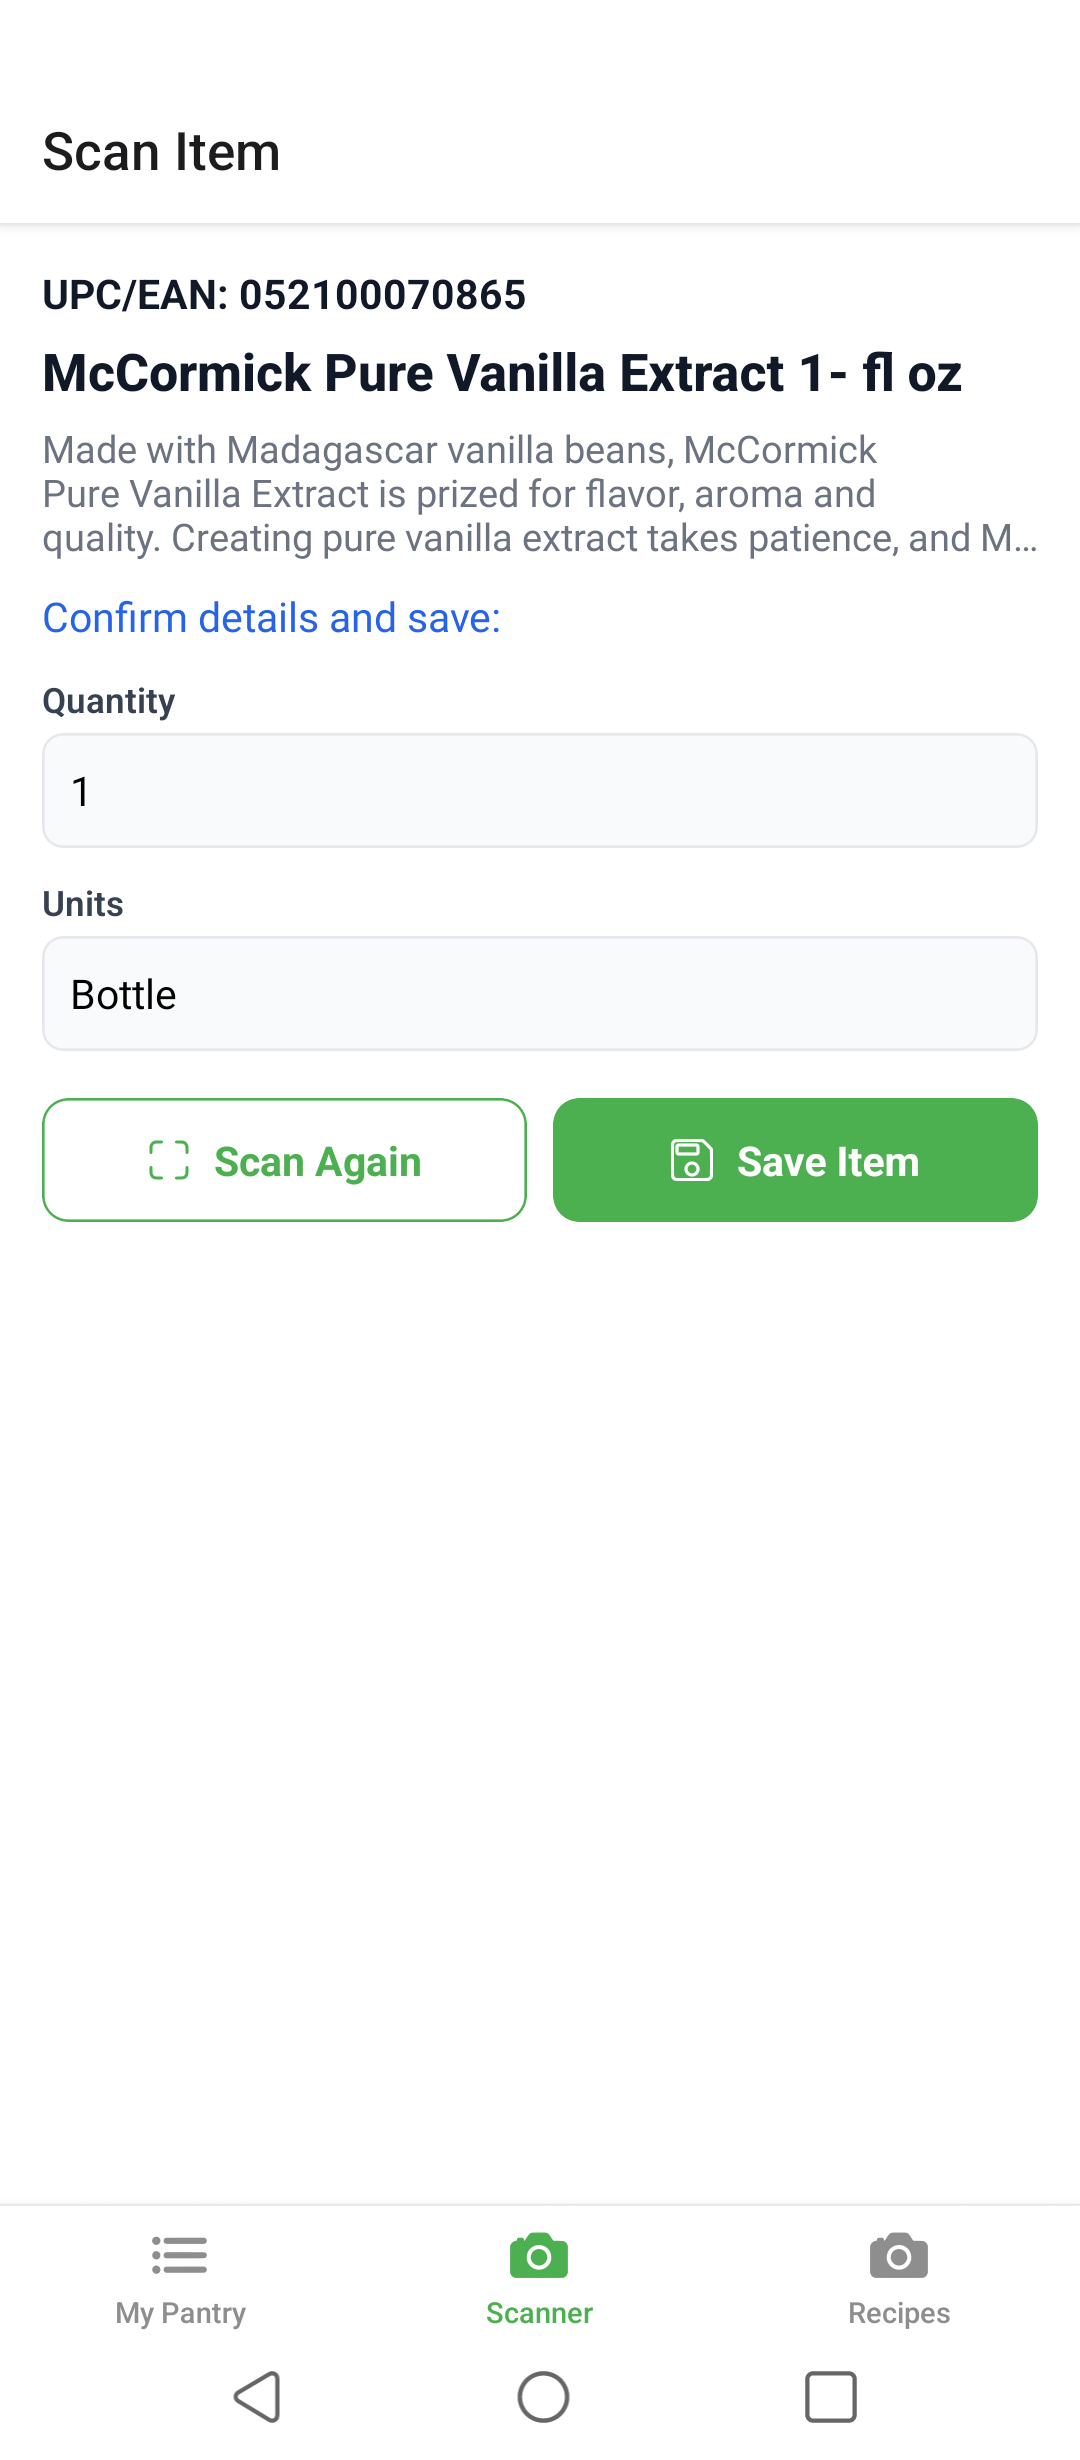Click the Save Item button
The width and height of the screenshot is (1080, 2460).
(x=795, y=1160)
